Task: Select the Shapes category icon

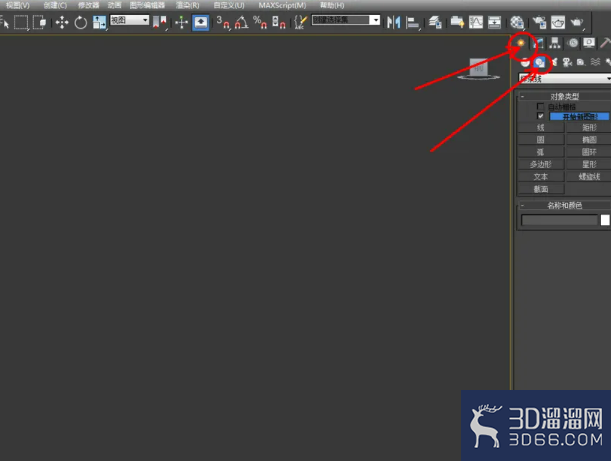Action: coord(539,62)
